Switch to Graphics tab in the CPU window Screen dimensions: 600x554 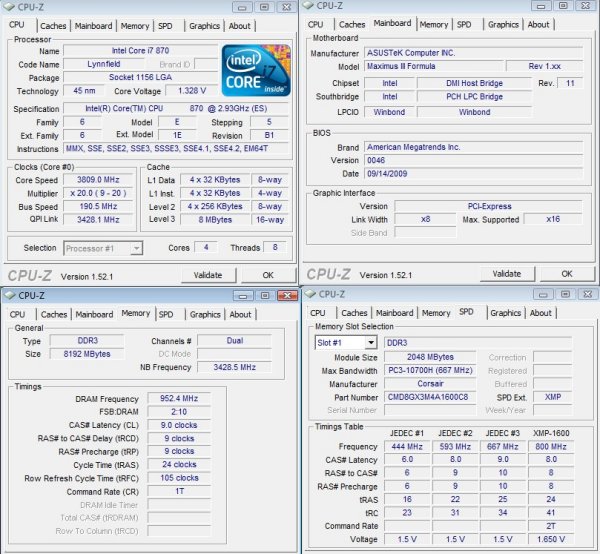(x=204, y=26)
